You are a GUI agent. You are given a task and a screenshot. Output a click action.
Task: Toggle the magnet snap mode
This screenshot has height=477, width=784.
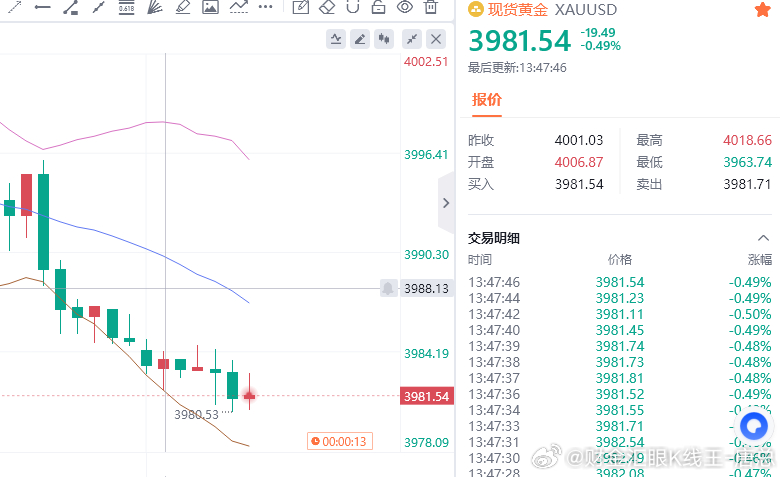pos(353,6)
